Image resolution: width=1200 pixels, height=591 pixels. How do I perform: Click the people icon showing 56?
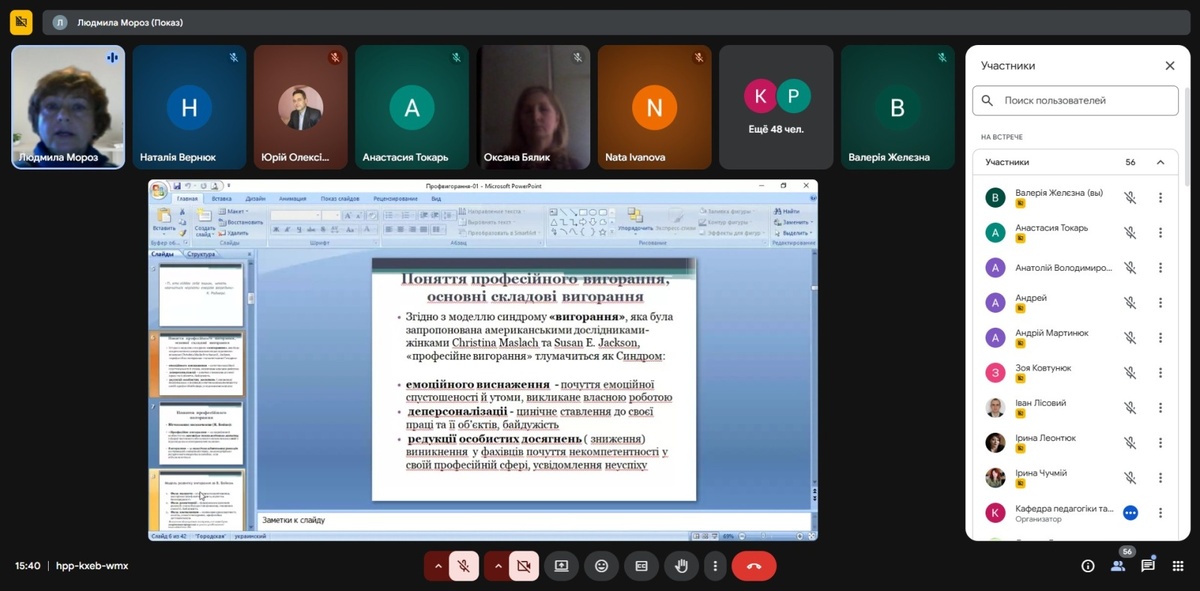[x=1118, y=566]
